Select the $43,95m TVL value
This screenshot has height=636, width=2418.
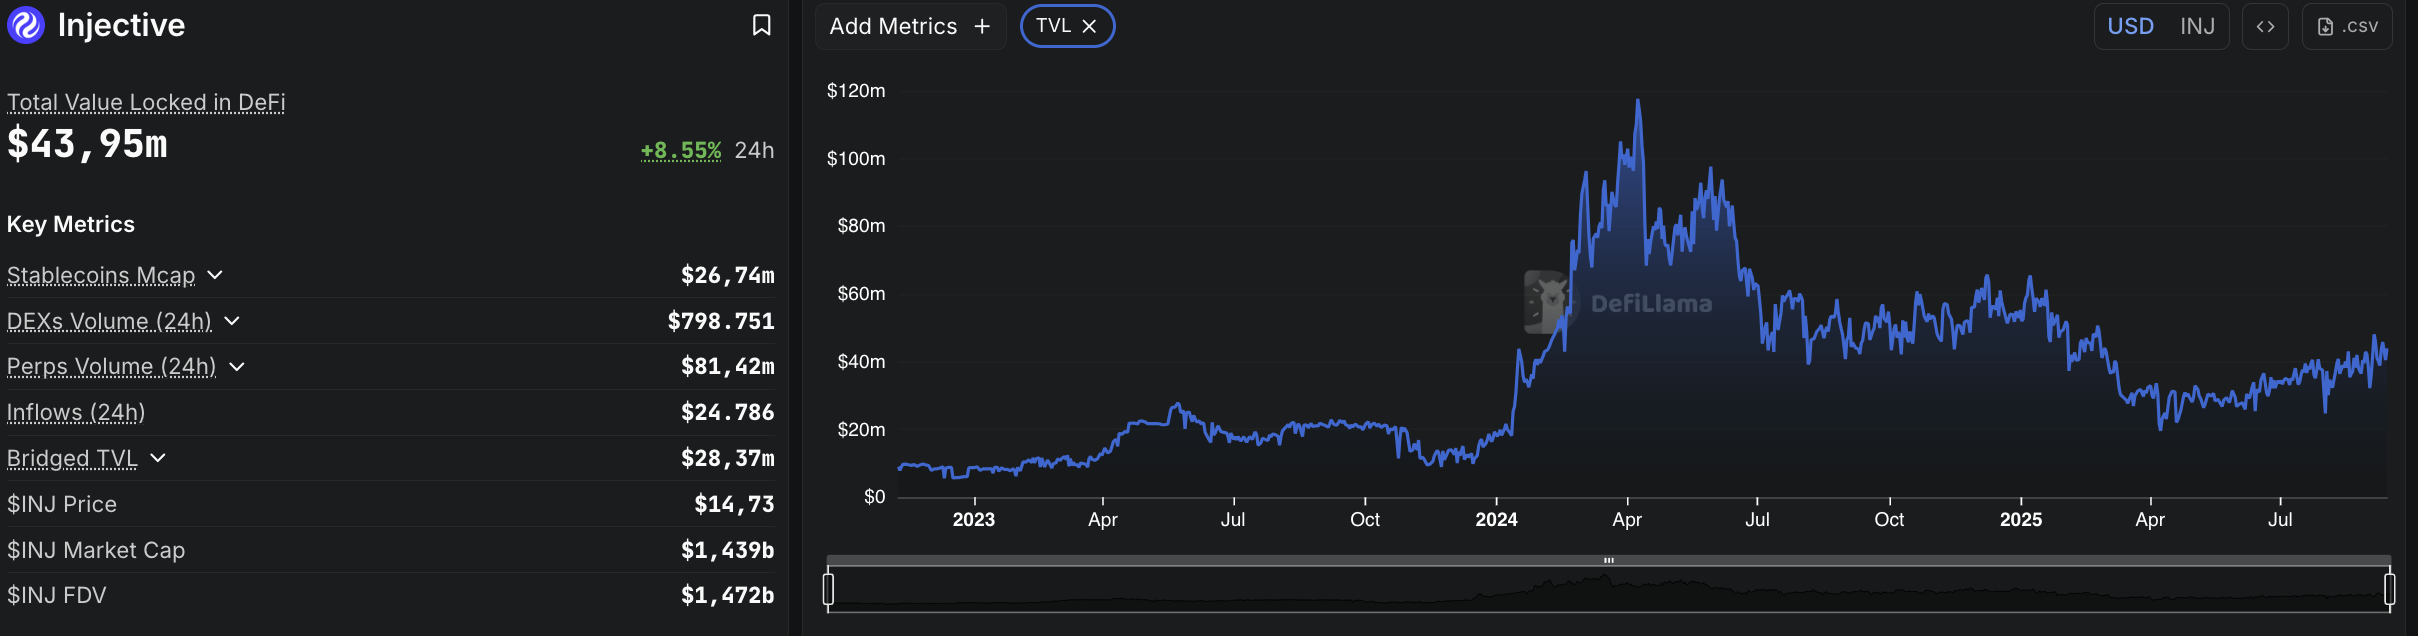87,144
